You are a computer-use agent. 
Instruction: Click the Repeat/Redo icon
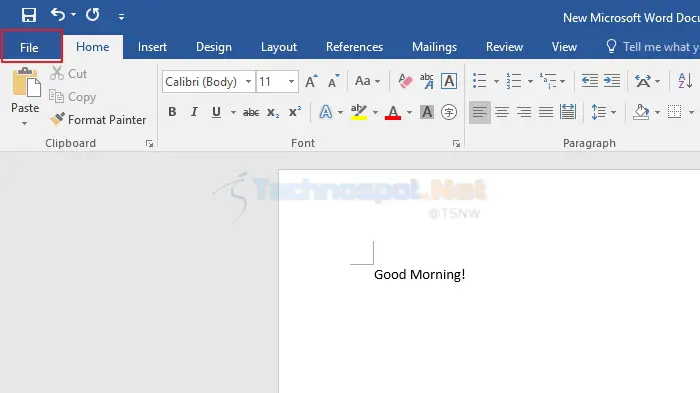pyautogui.click(x=93, y=15)
